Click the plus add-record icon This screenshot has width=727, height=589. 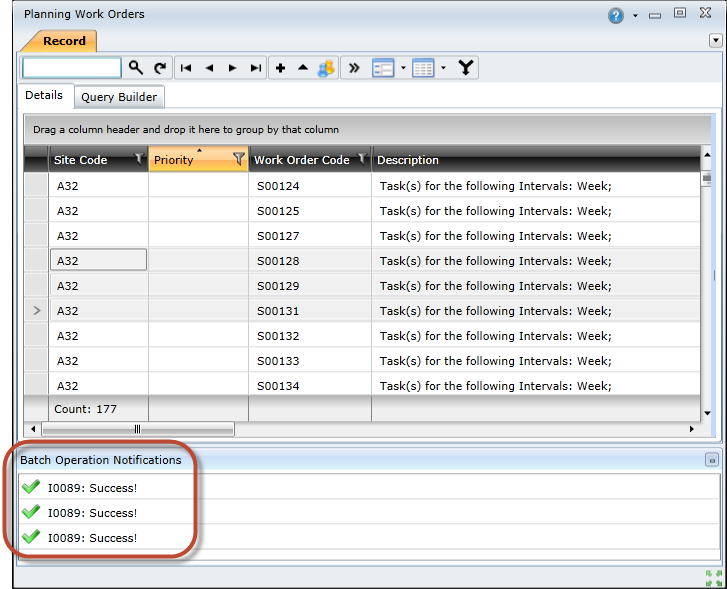280,68
